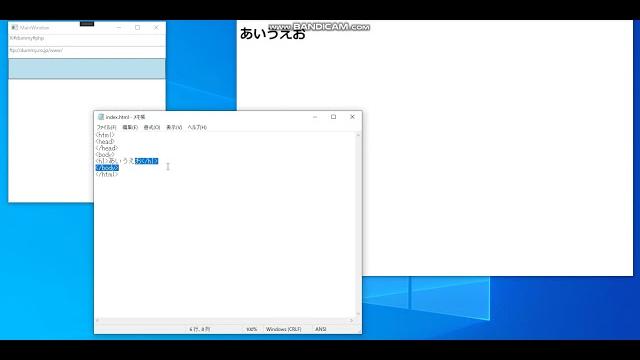The width and height of the screenshot is (640, 360).
Task: Click Windows (CRLF) in Notepad status bar
Action: 284,329
